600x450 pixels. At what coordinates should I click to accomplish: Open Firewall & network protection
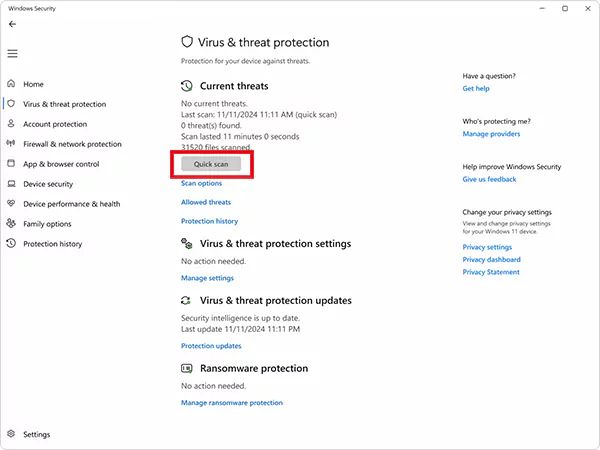click(72, 144)
